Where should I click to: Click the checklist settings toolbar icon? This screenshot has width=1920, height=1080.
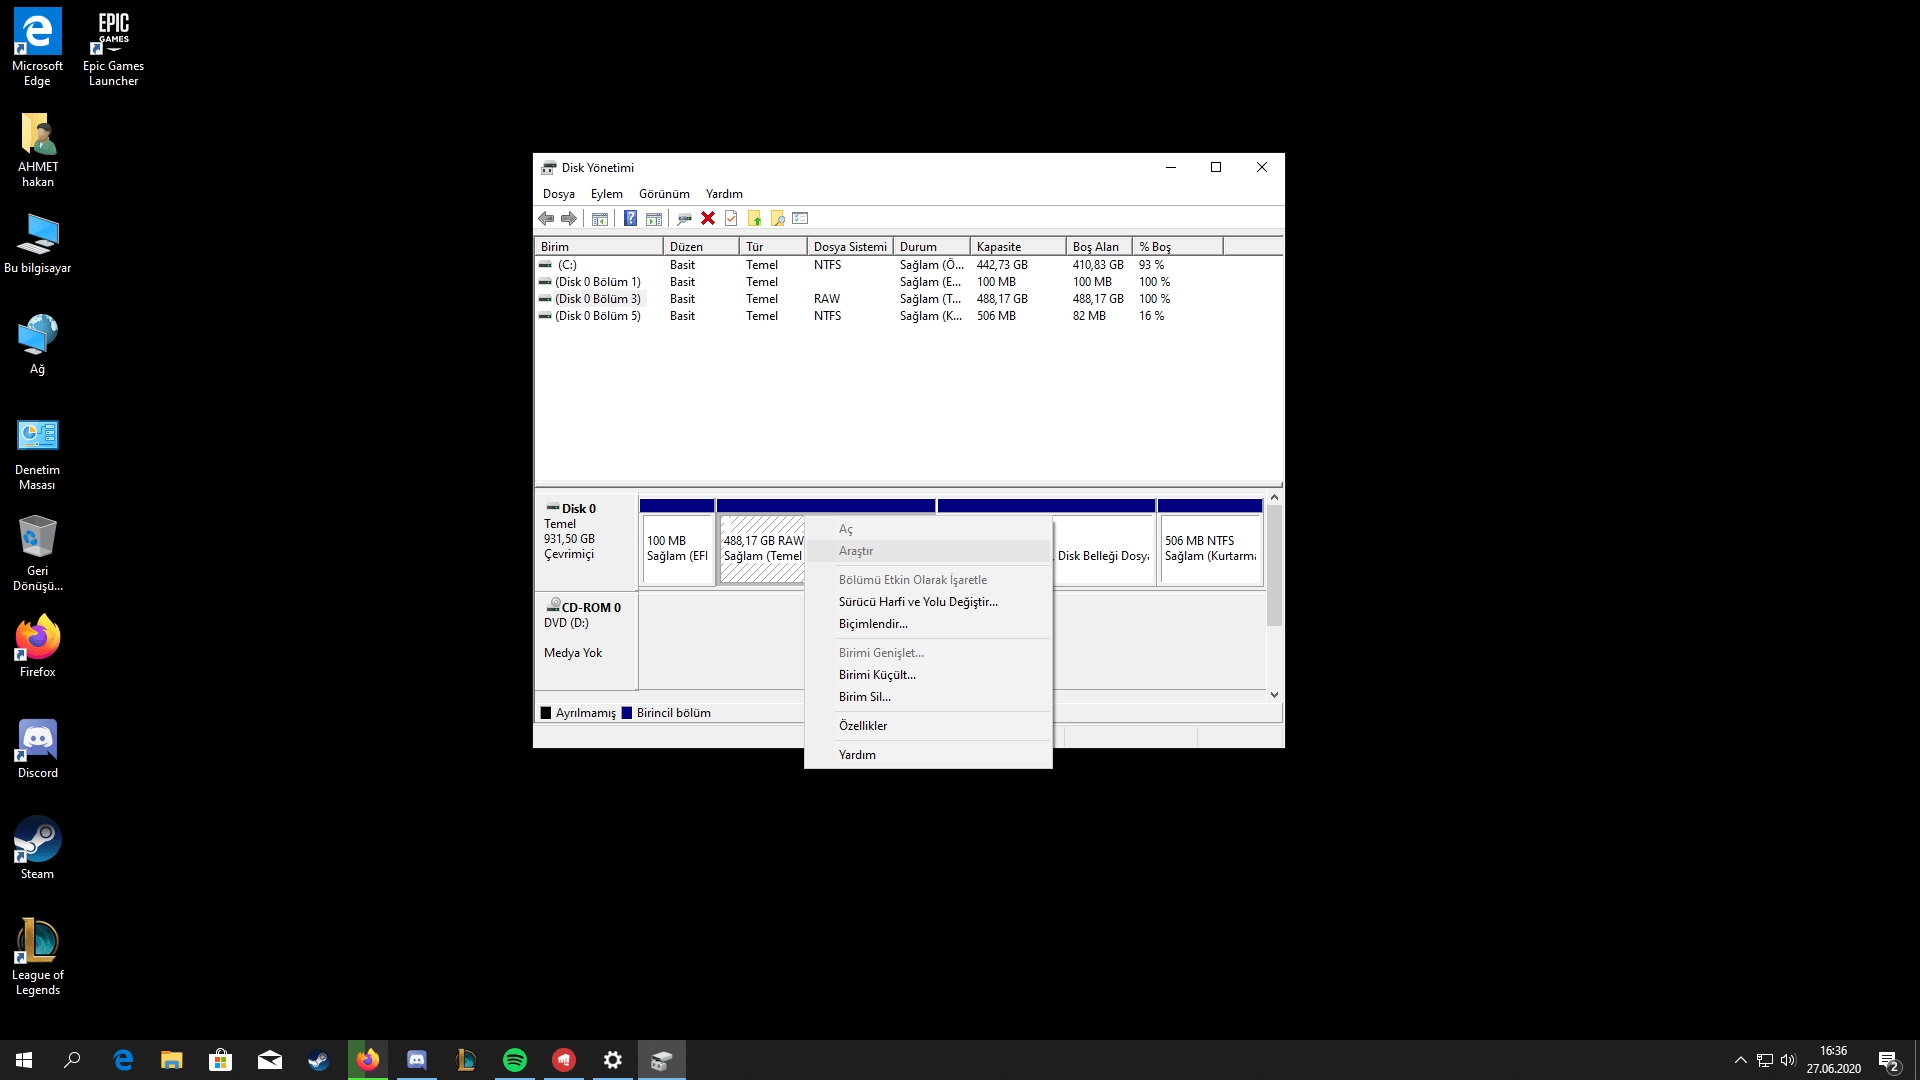click(x=800, y=218)
